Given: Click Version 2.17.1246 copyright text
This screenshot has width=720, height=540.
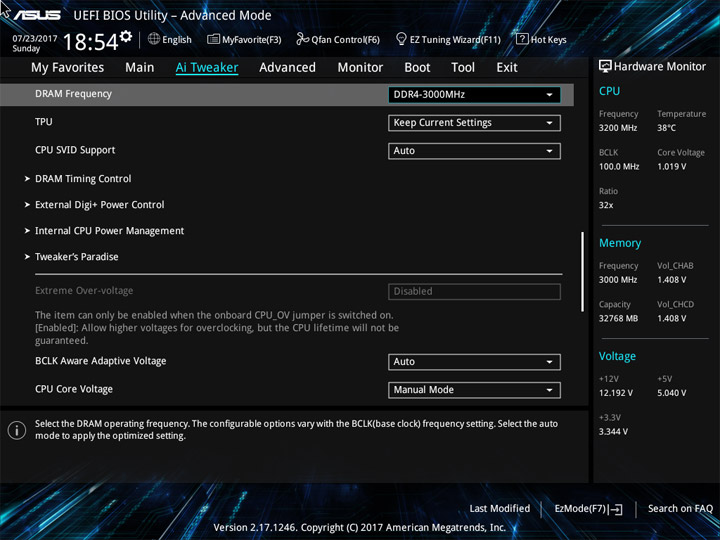Looking at the screenshot, I should (x=360, y=528).
